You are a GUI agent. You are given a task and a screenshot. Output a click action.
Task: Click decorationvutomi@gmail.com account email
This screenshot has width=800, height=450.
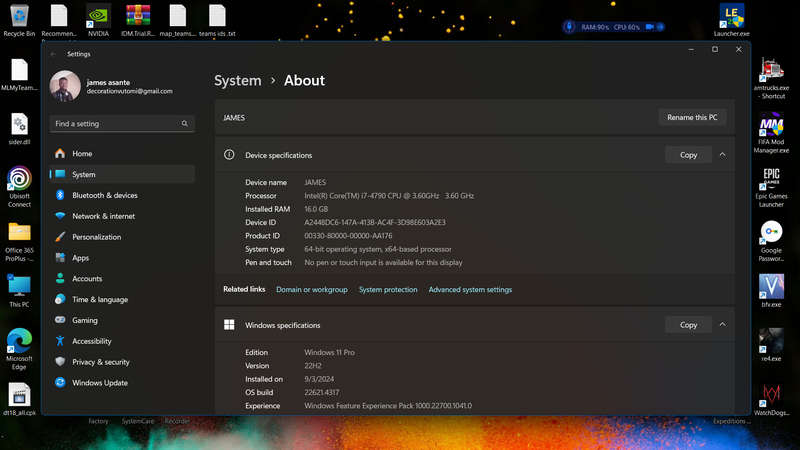pyautogui.click(x=130, y=91)
